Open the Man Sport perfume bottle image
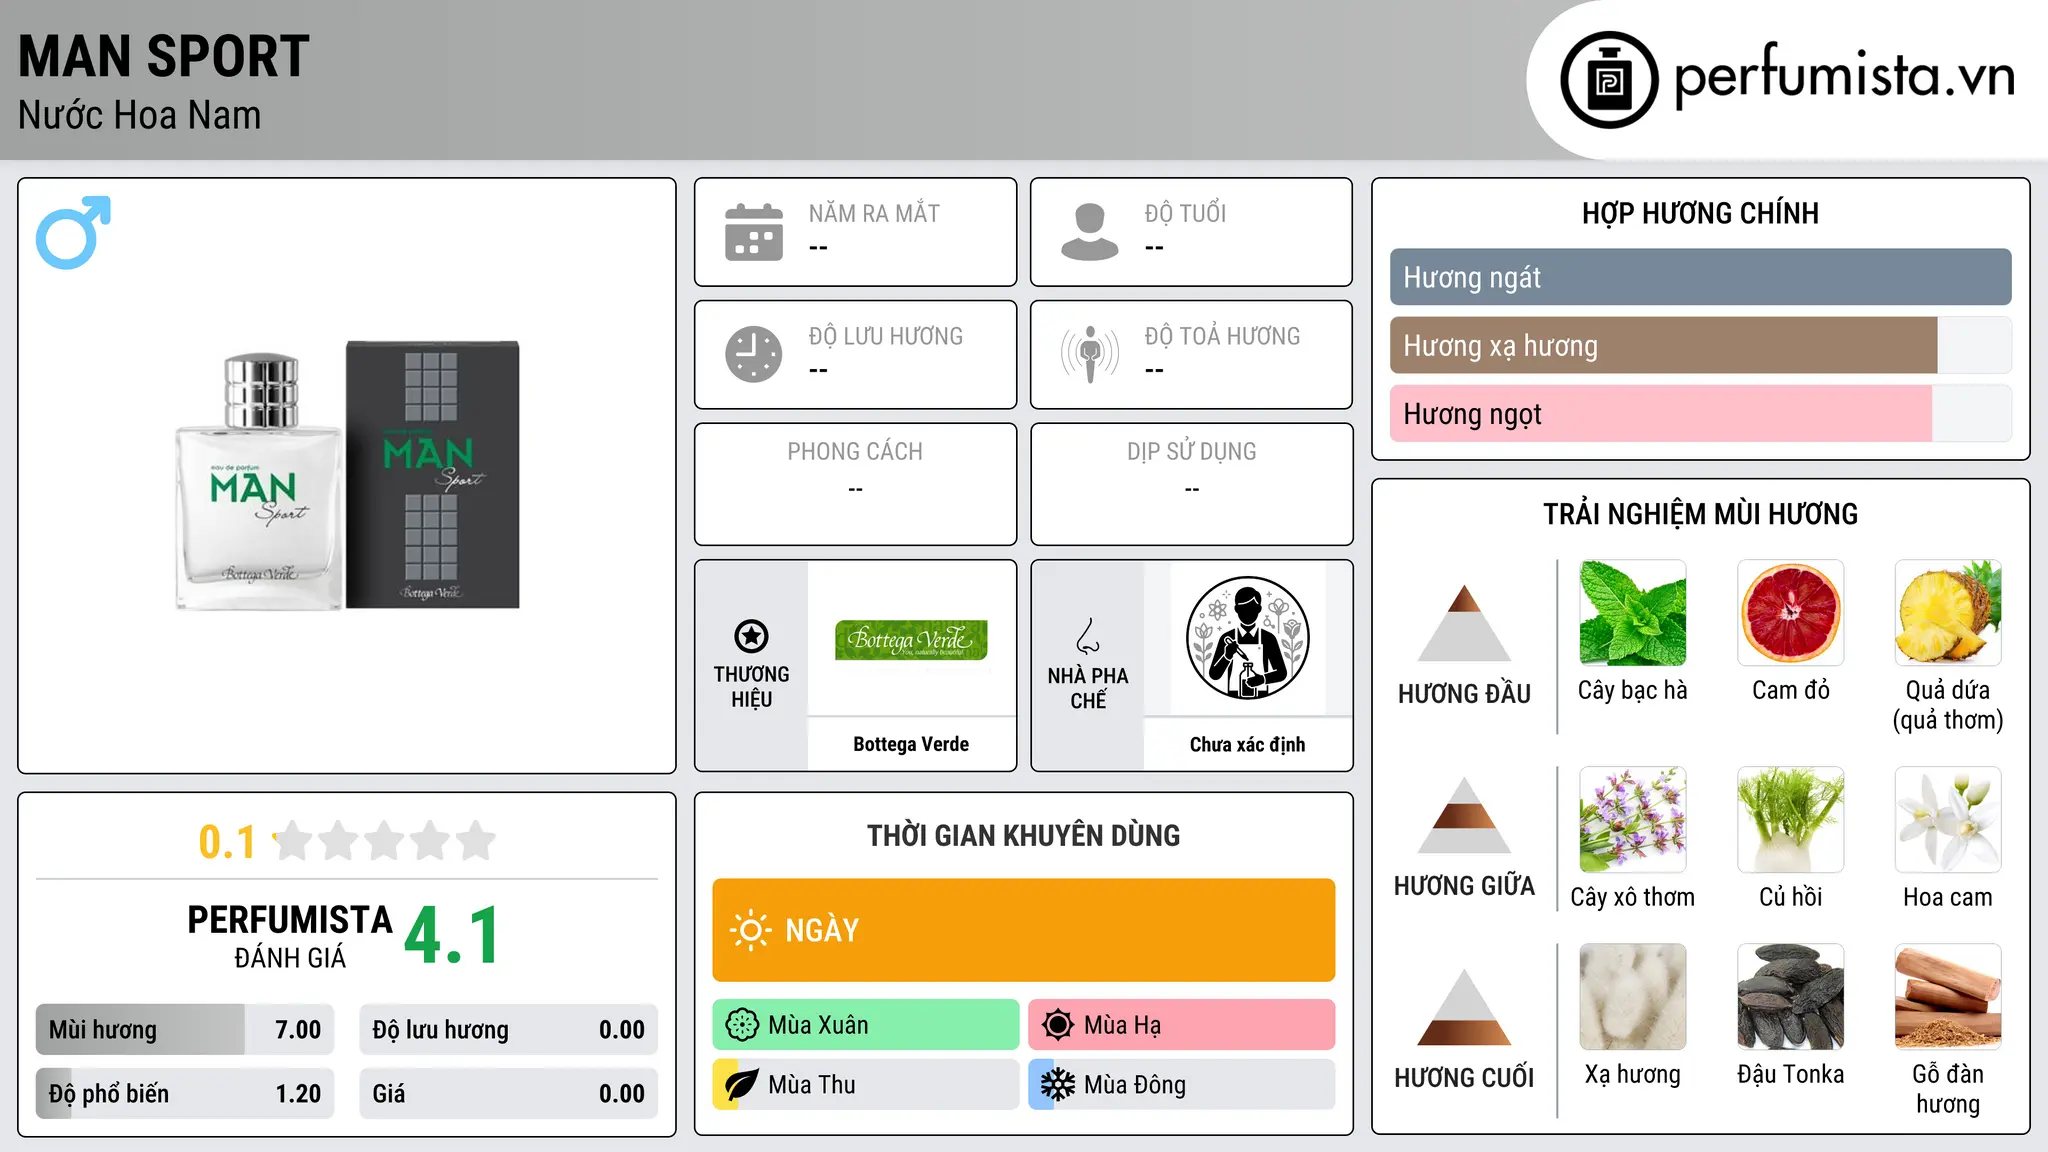The image size is (2048, 1152). coord(347,478)
